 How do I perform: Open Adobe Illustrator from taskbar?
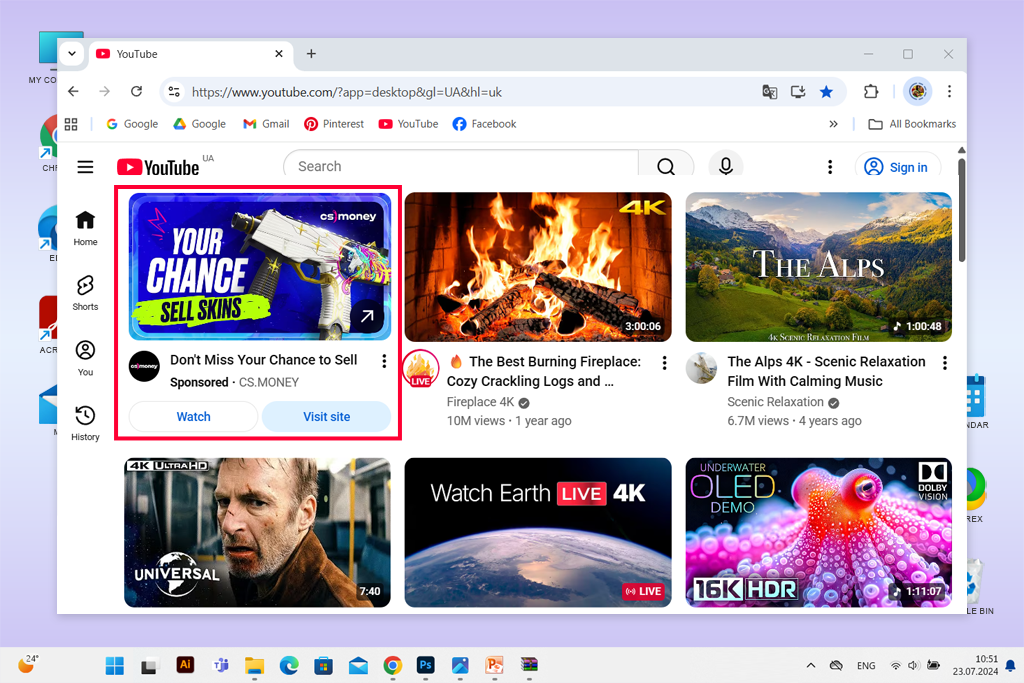185,665
